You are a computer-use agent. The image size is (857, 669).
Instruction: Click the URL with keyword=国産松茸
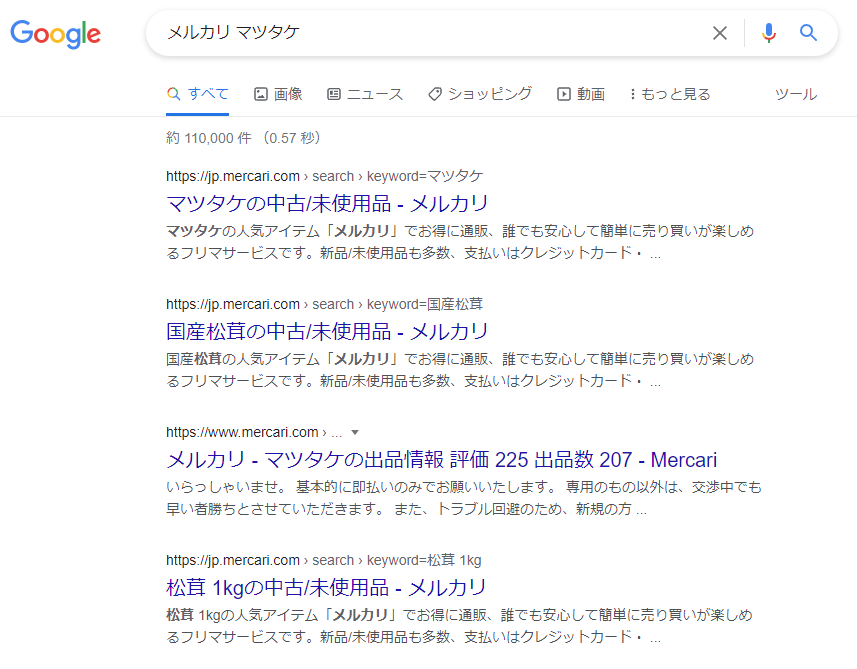pos(325,304)
